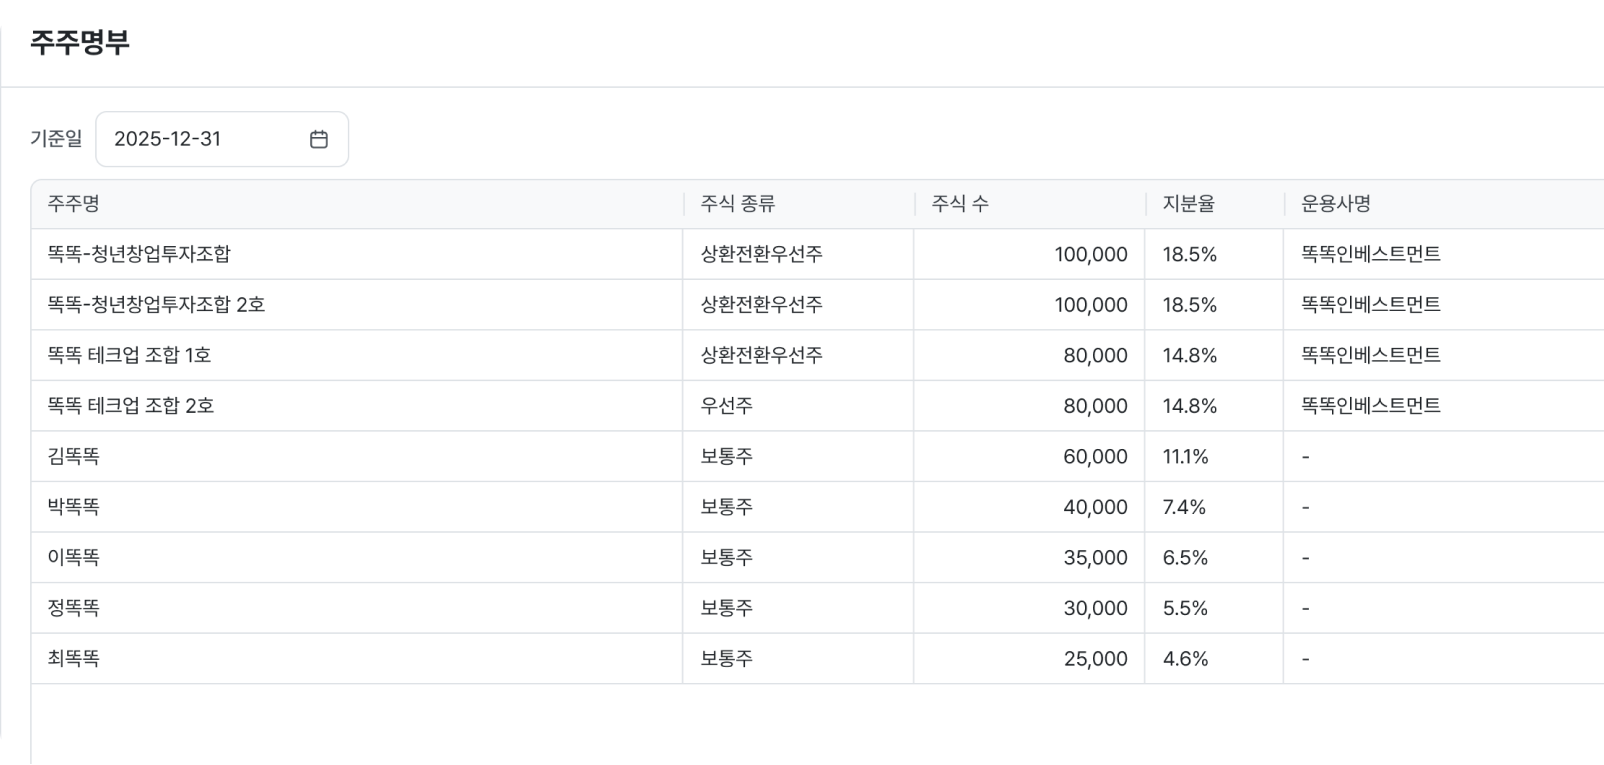Image resolution: width=1604 pixels, height=765 pixels.
Task: Sort by 주주명 column header
Action: (x=73, y=204)
